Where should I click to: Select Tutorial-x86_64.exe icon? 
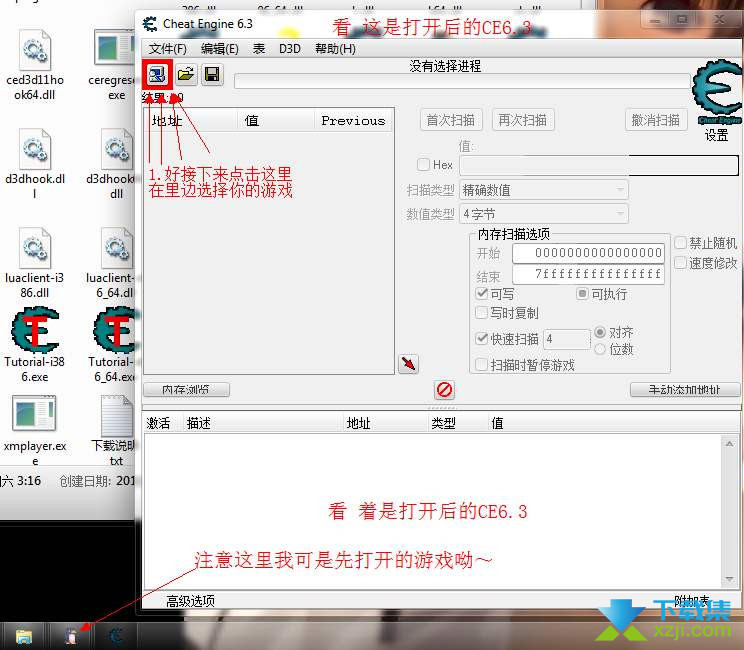[114, 330]
